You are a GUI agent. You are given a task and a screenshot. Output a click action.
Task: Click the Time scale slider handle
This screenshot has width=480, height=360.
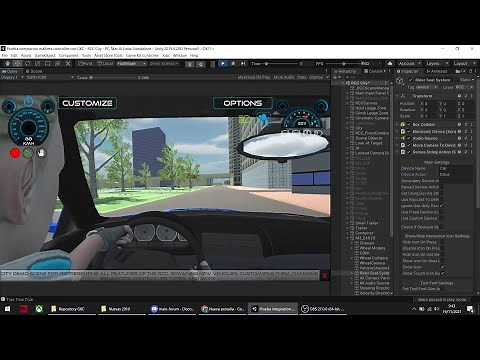pos(266,64)
